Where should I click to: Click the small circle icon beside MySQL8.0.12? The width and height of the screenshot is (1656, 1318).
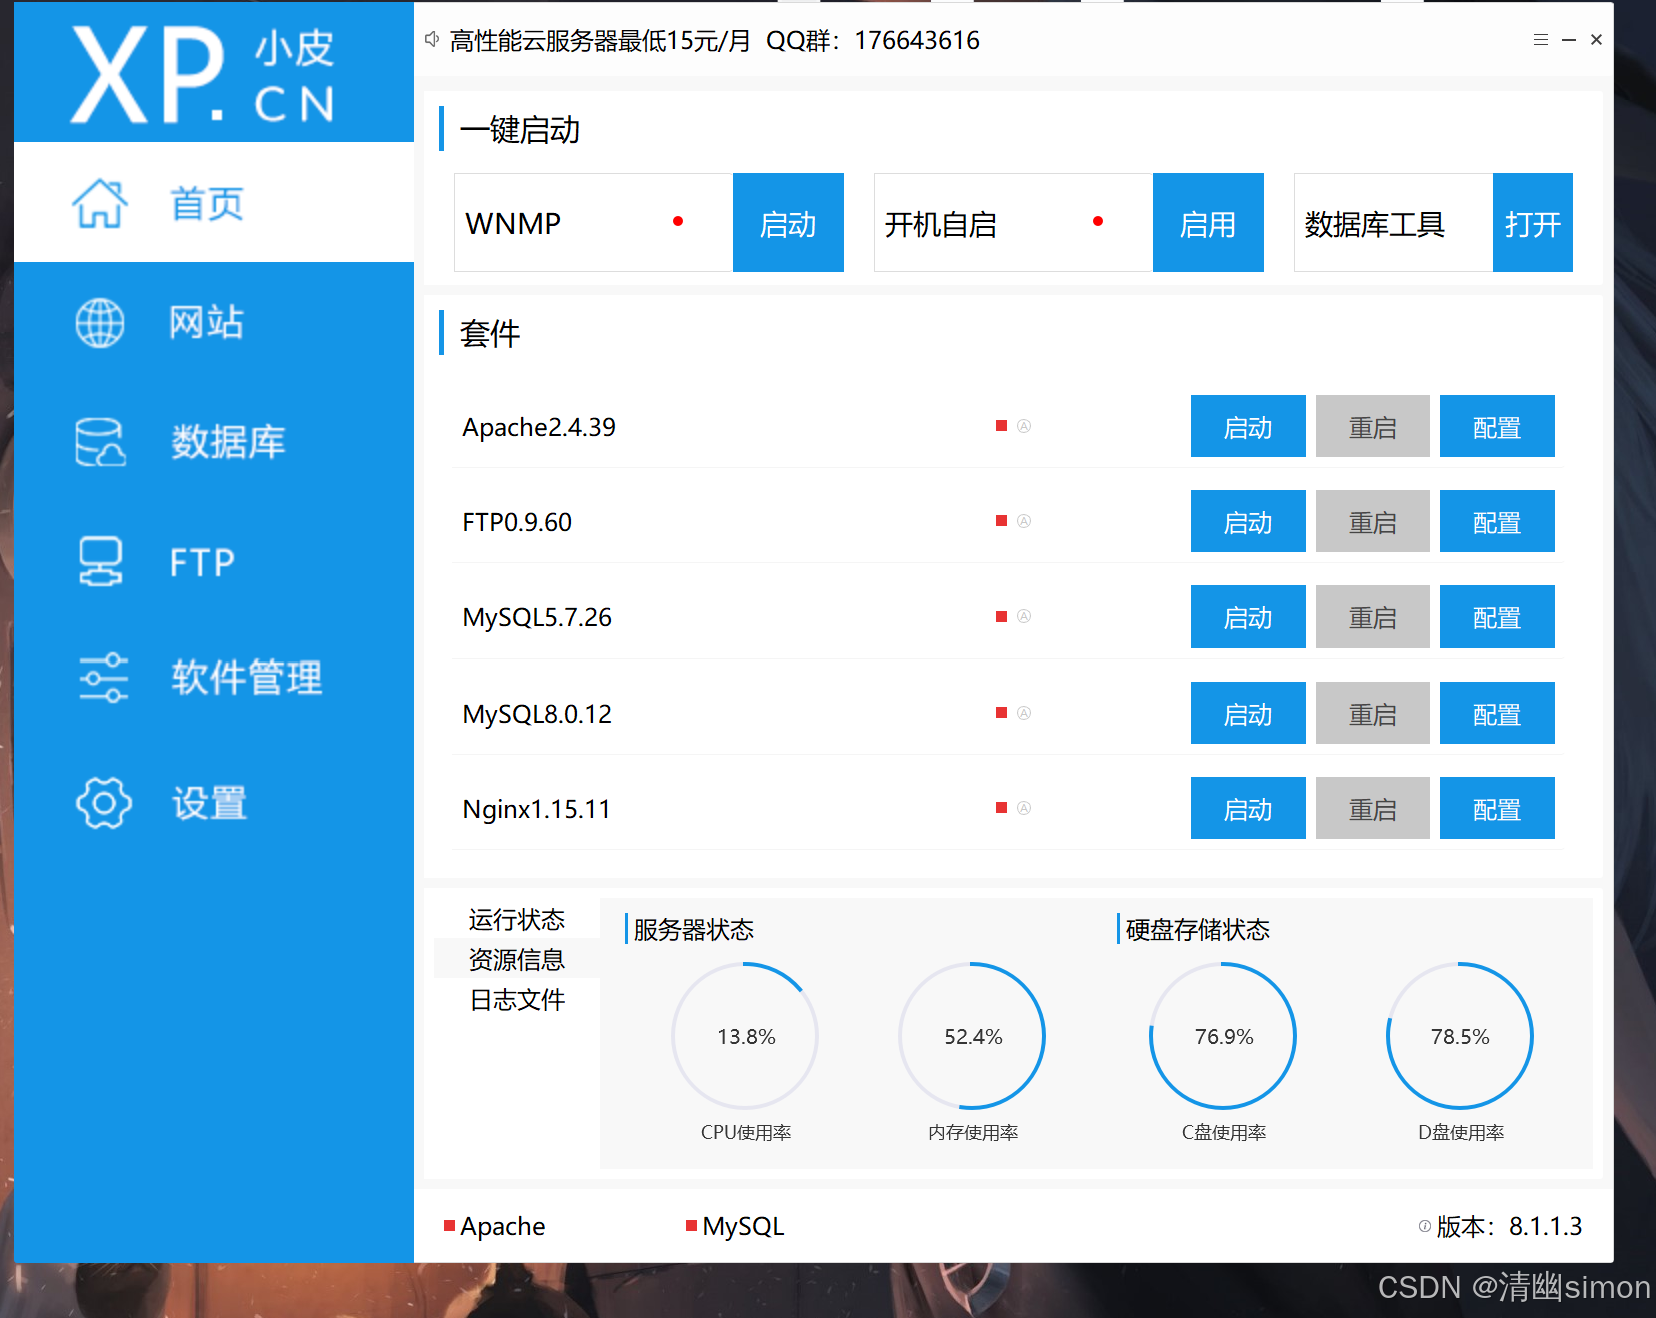click(x=1024, y=713)
